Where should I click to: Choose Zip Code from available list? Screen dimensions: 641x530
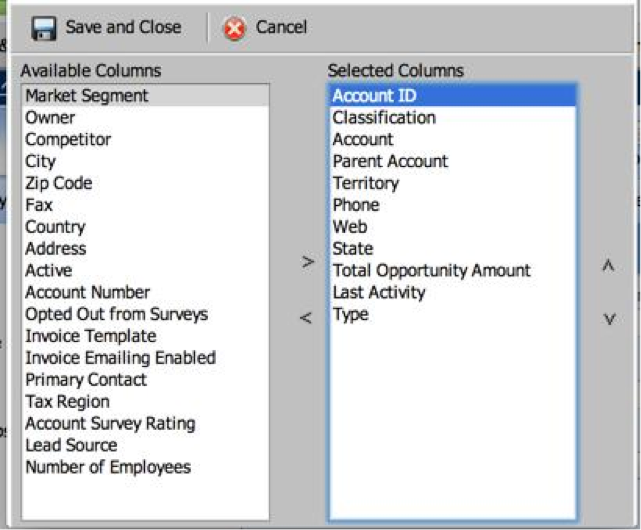click(x=146, y=183)
